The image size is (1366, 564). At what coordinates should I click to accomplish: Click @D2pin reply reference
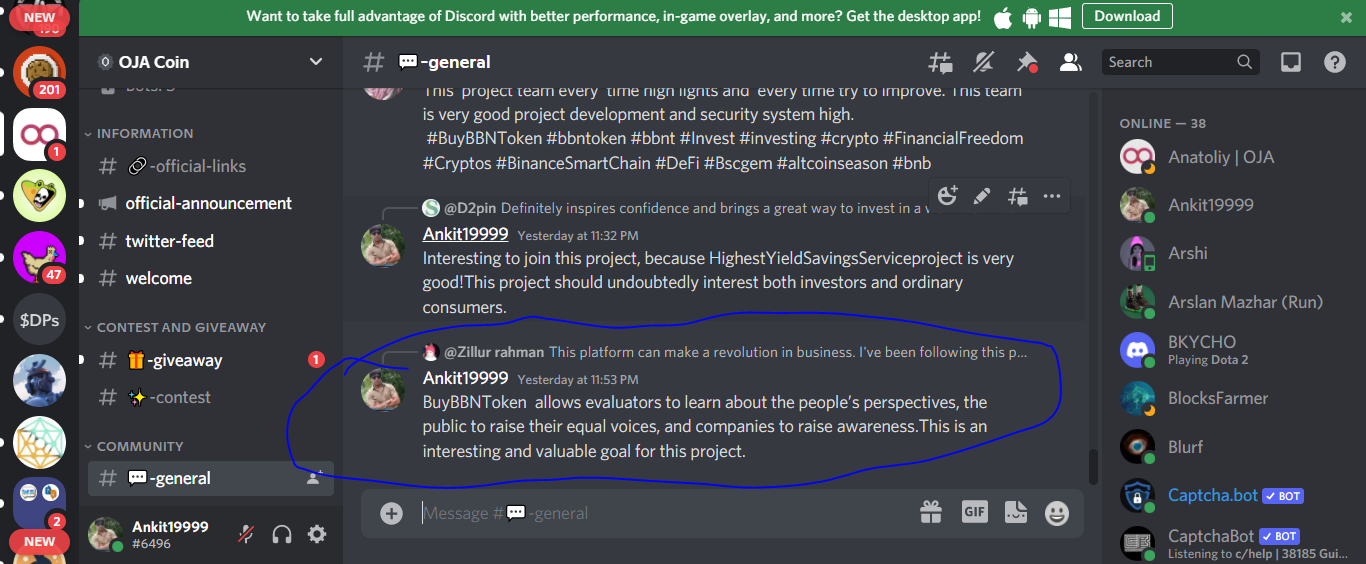(x=470, y=208)
